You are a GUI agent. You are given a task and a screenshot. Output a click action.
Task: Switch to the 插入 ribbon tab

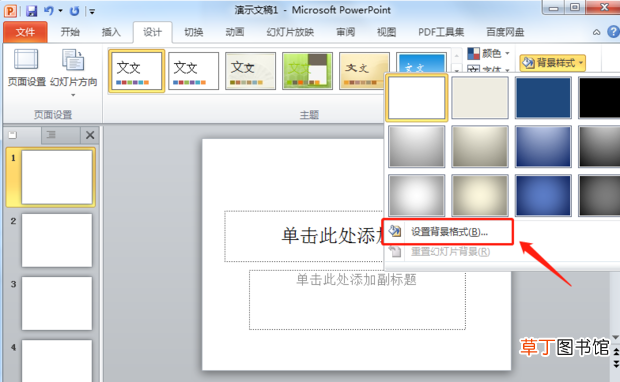[x=111, y=32]
